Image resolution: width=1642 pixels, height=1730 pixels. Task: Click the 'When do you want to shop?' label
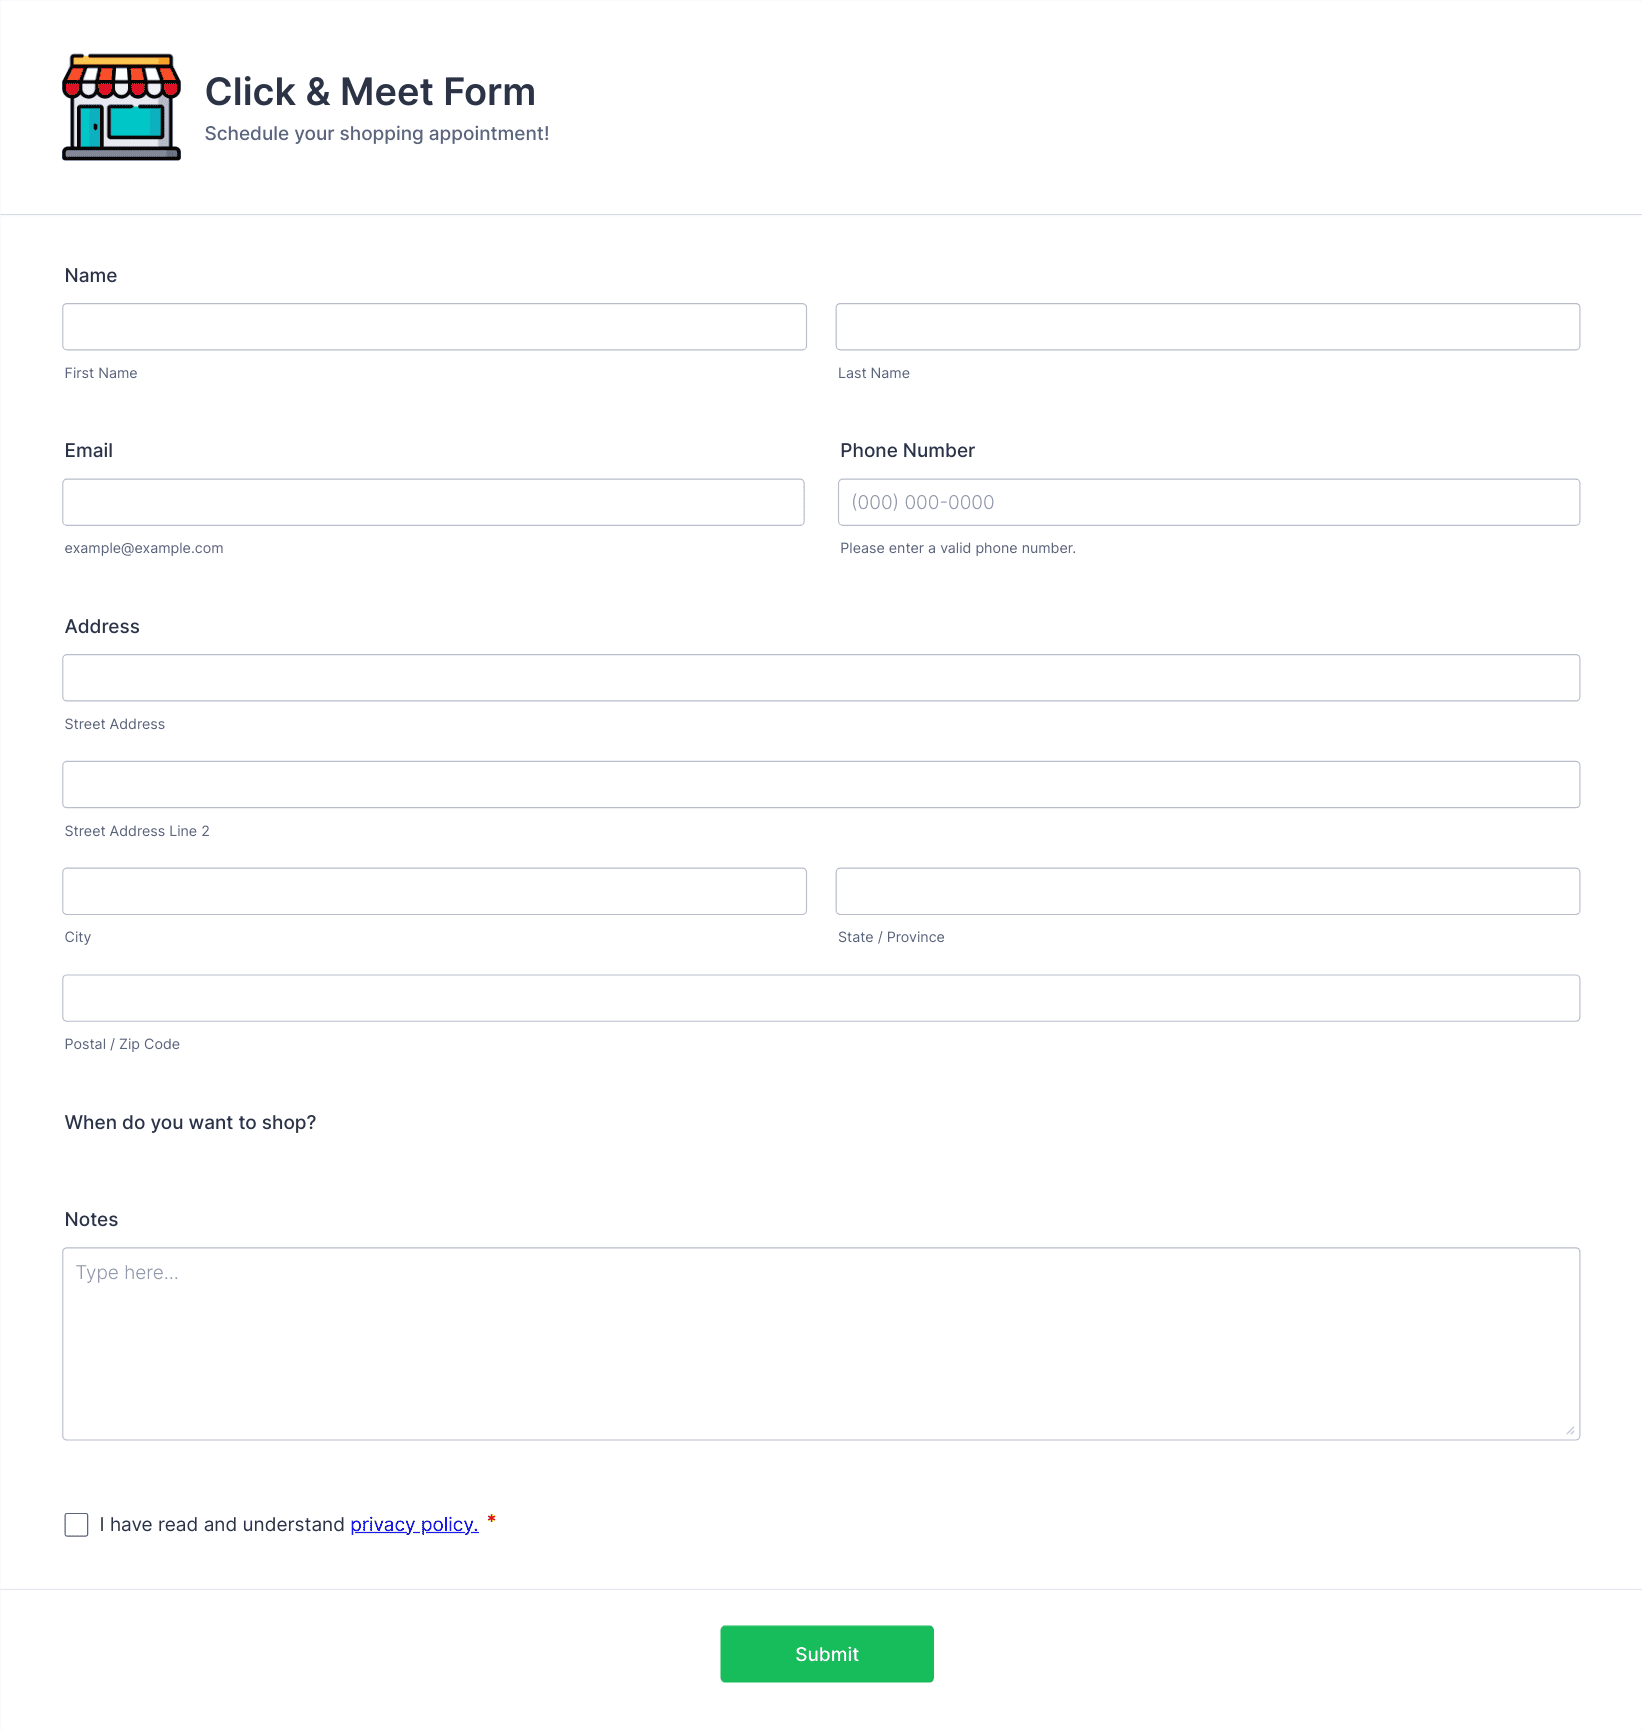[190, 1122]
